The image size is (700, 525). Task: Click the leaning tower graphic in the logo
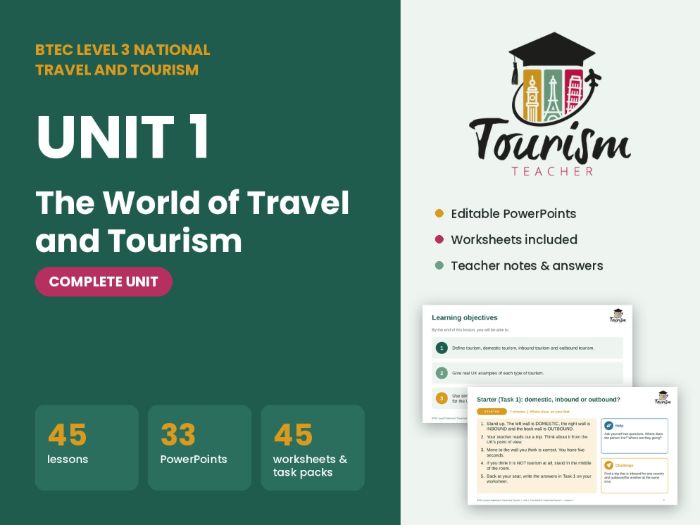[574, 95]
